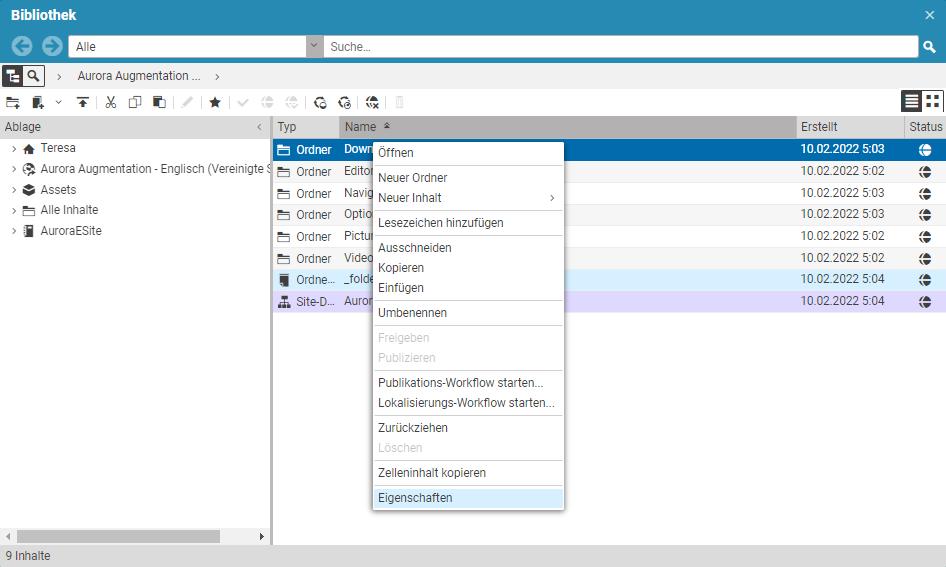Choose Eigenschaften from the context menu
The image size is (946, 567).
coord(415,497)
